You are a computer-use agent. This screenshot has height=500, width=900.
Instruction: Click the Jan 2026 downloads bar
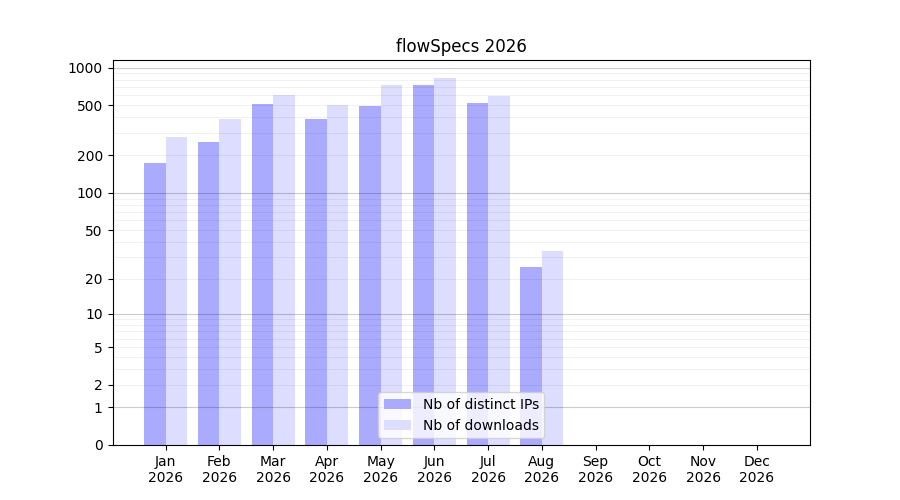tap(177, 291)
